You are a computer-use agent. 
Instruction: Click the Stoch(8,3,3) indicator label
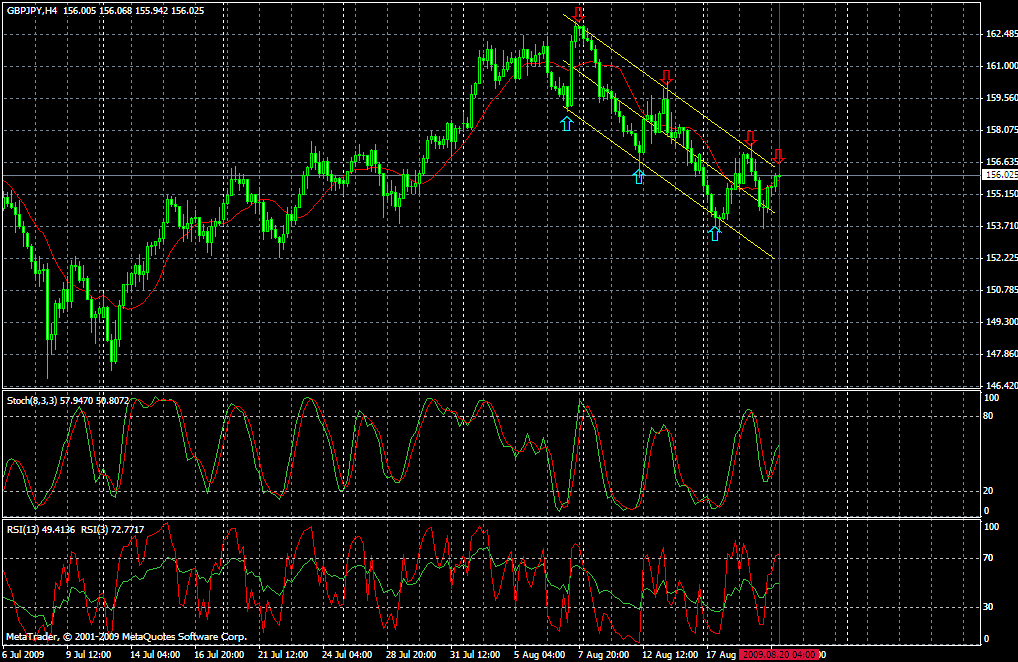coord(40,396)
